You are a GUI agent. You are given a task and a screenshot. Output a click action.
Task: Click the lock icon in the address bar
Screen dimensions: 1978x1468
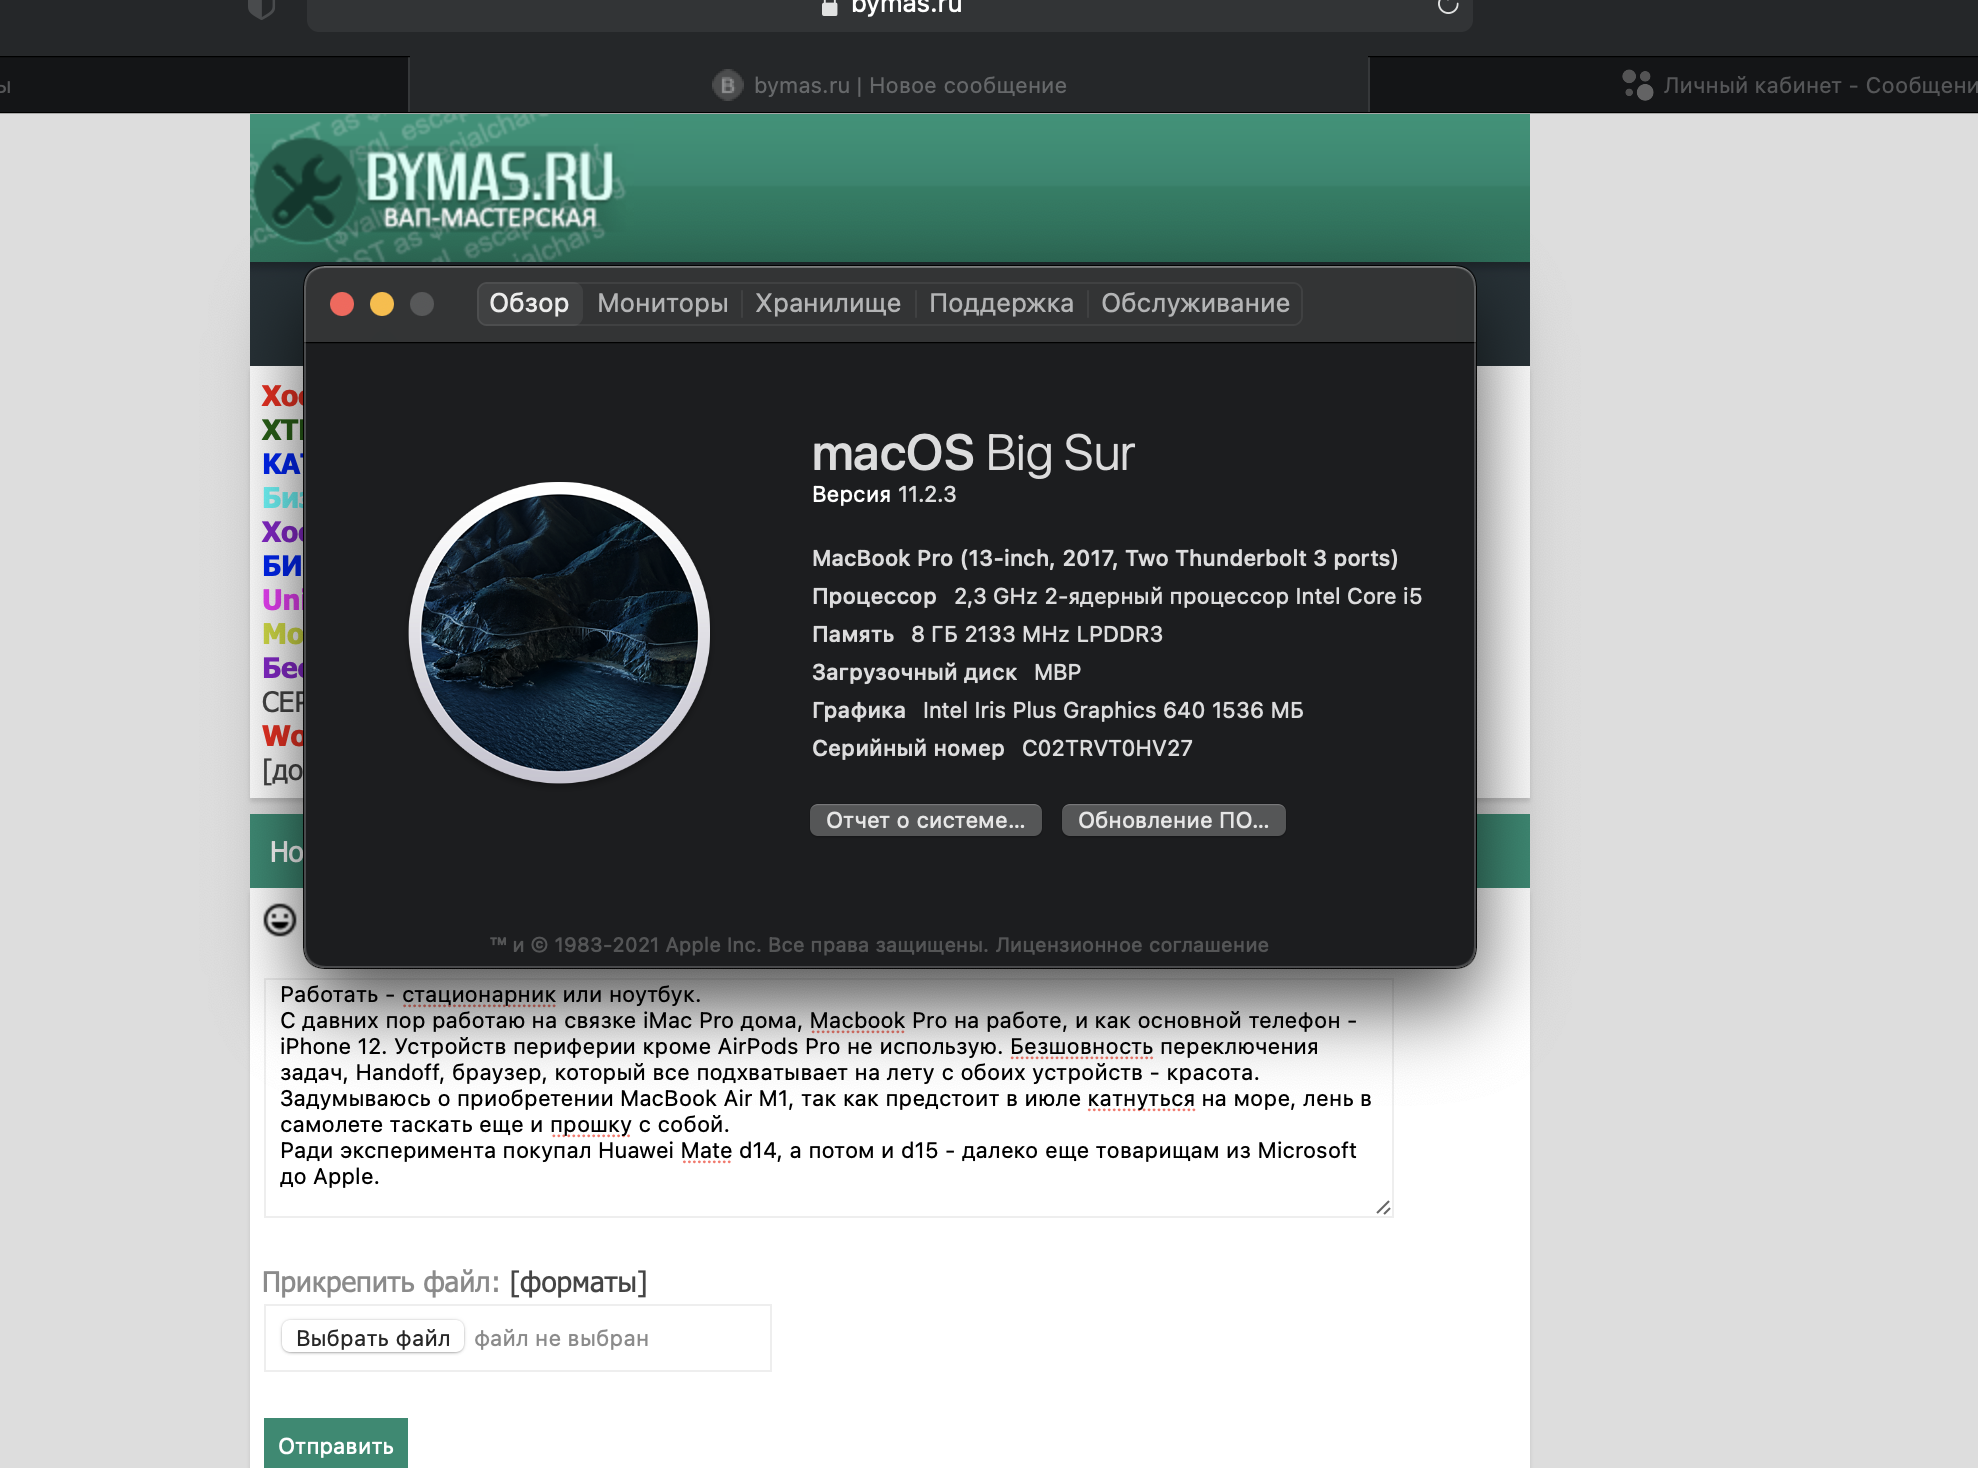pos(828,7)
